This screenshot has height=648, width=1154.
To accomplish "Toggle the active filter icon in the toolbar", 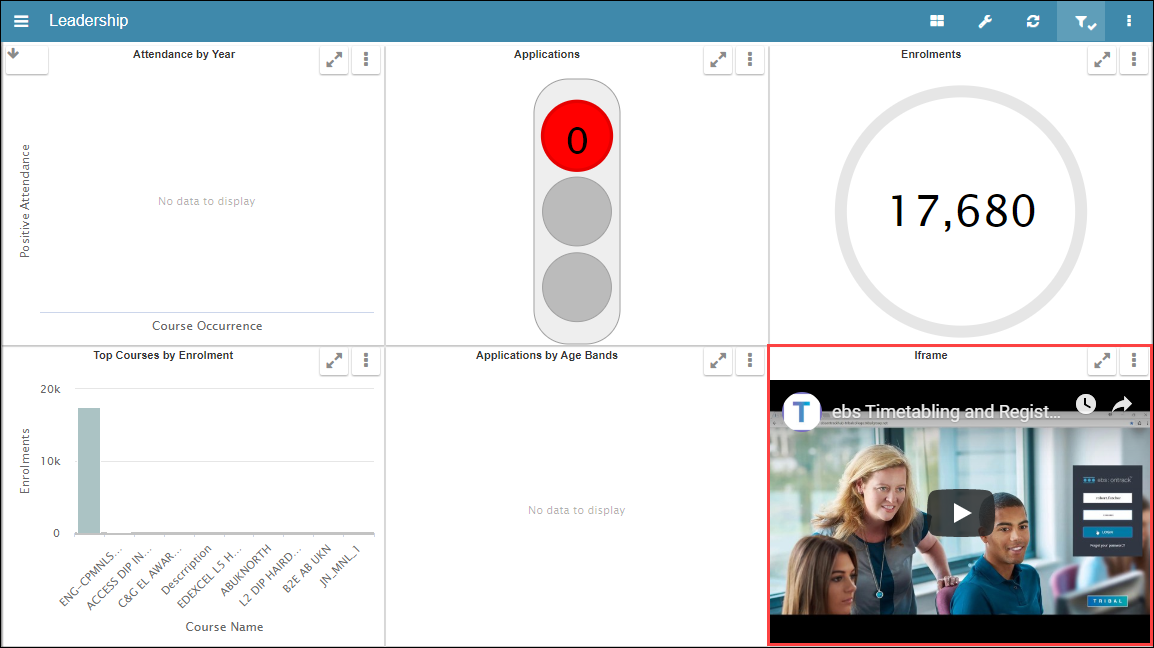I will [1081, 20].
